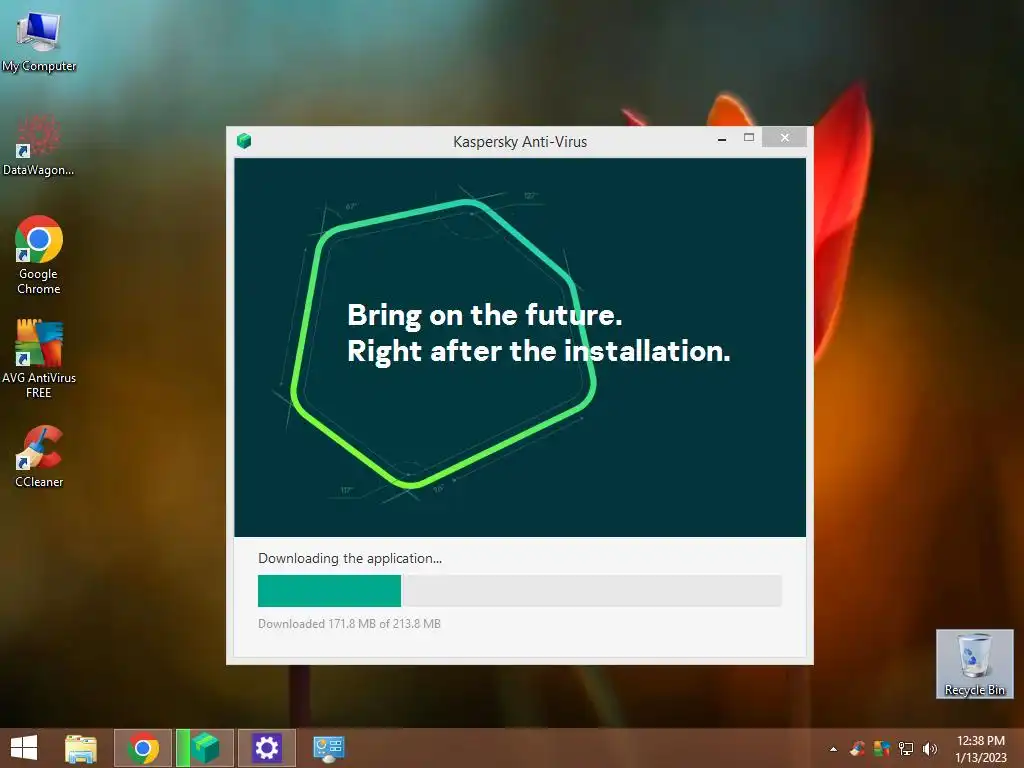
Task: Open the Windows Start button
Action: click(24, 748)
